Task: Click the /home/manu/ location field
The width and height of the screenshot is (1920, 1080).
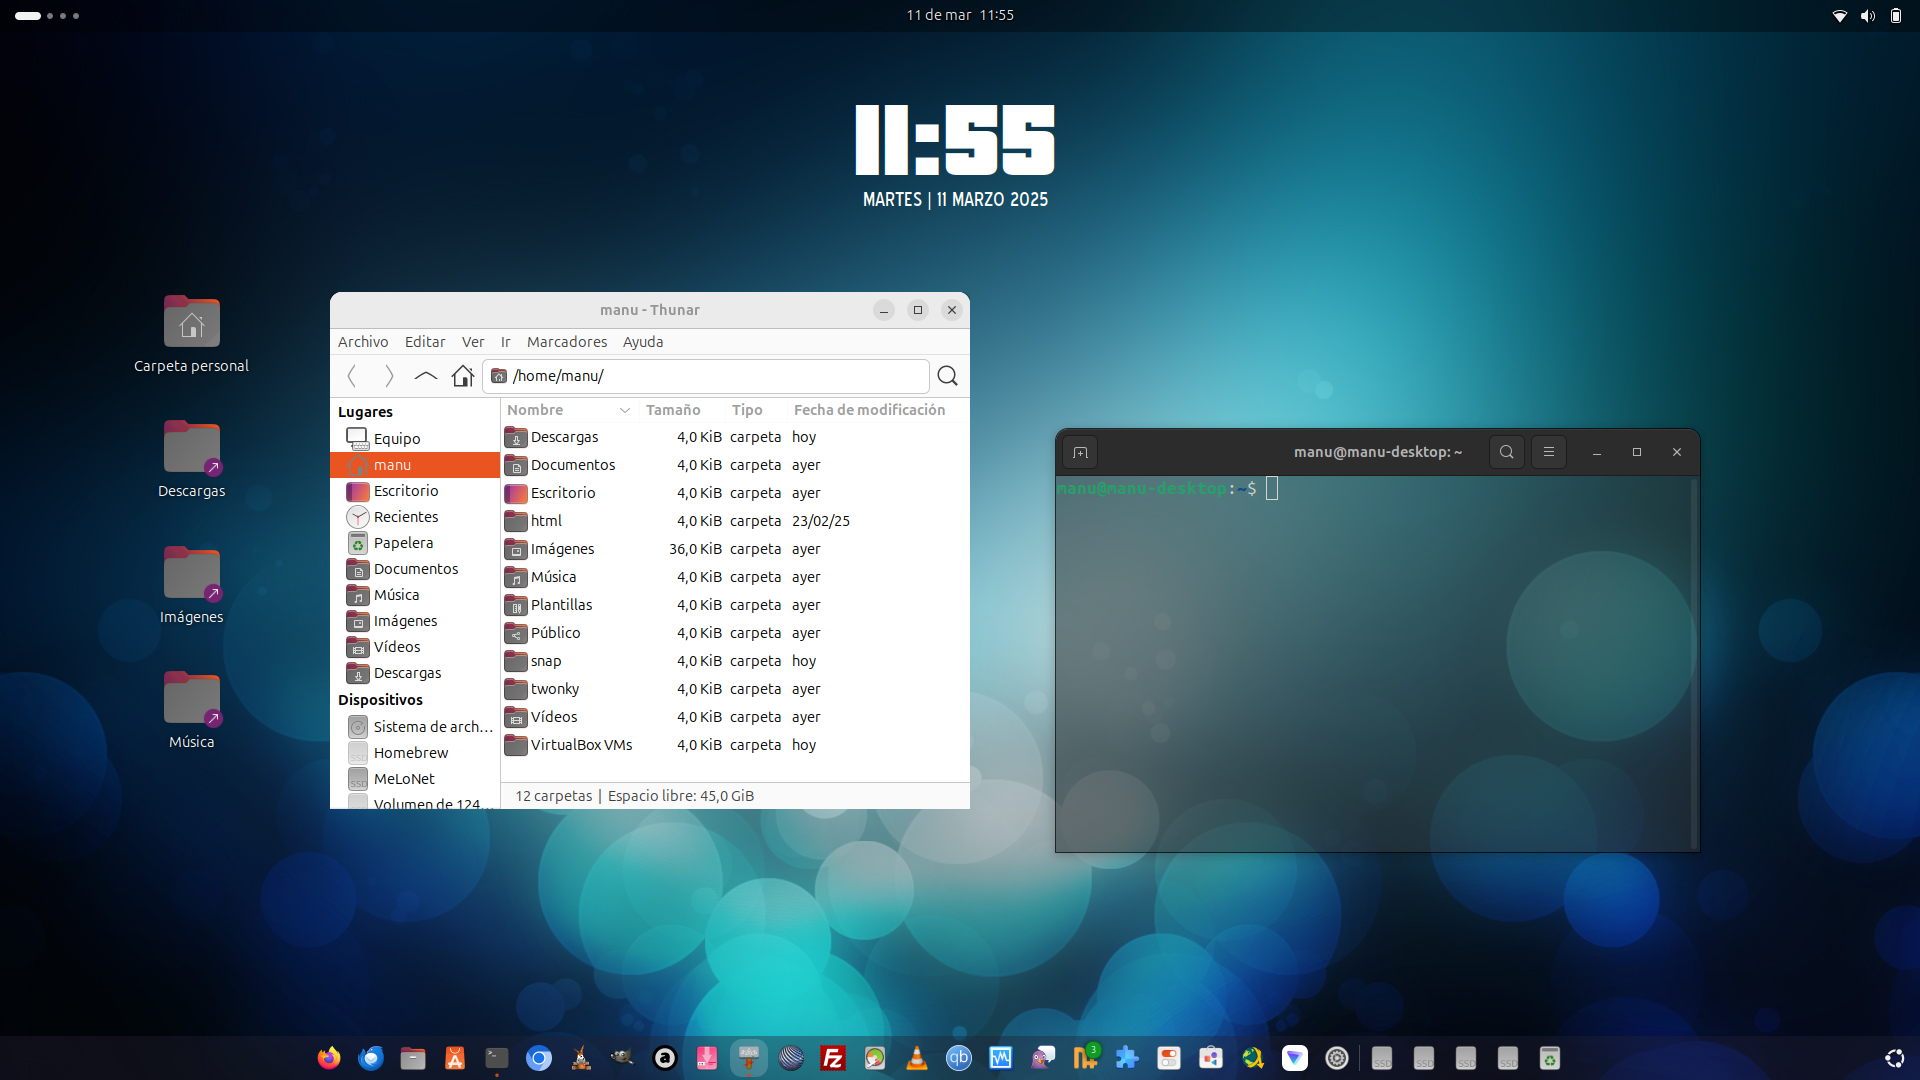Action: click(x=706, y=376)
